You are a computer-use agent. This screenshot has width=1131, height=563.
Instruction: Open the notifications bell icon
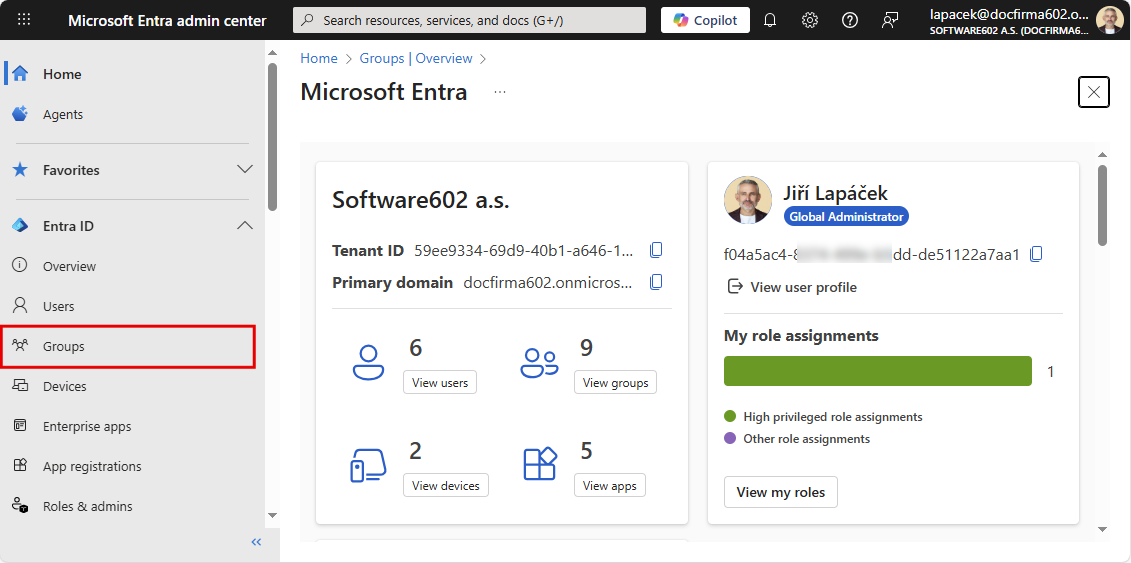click(x=770, y=20)
